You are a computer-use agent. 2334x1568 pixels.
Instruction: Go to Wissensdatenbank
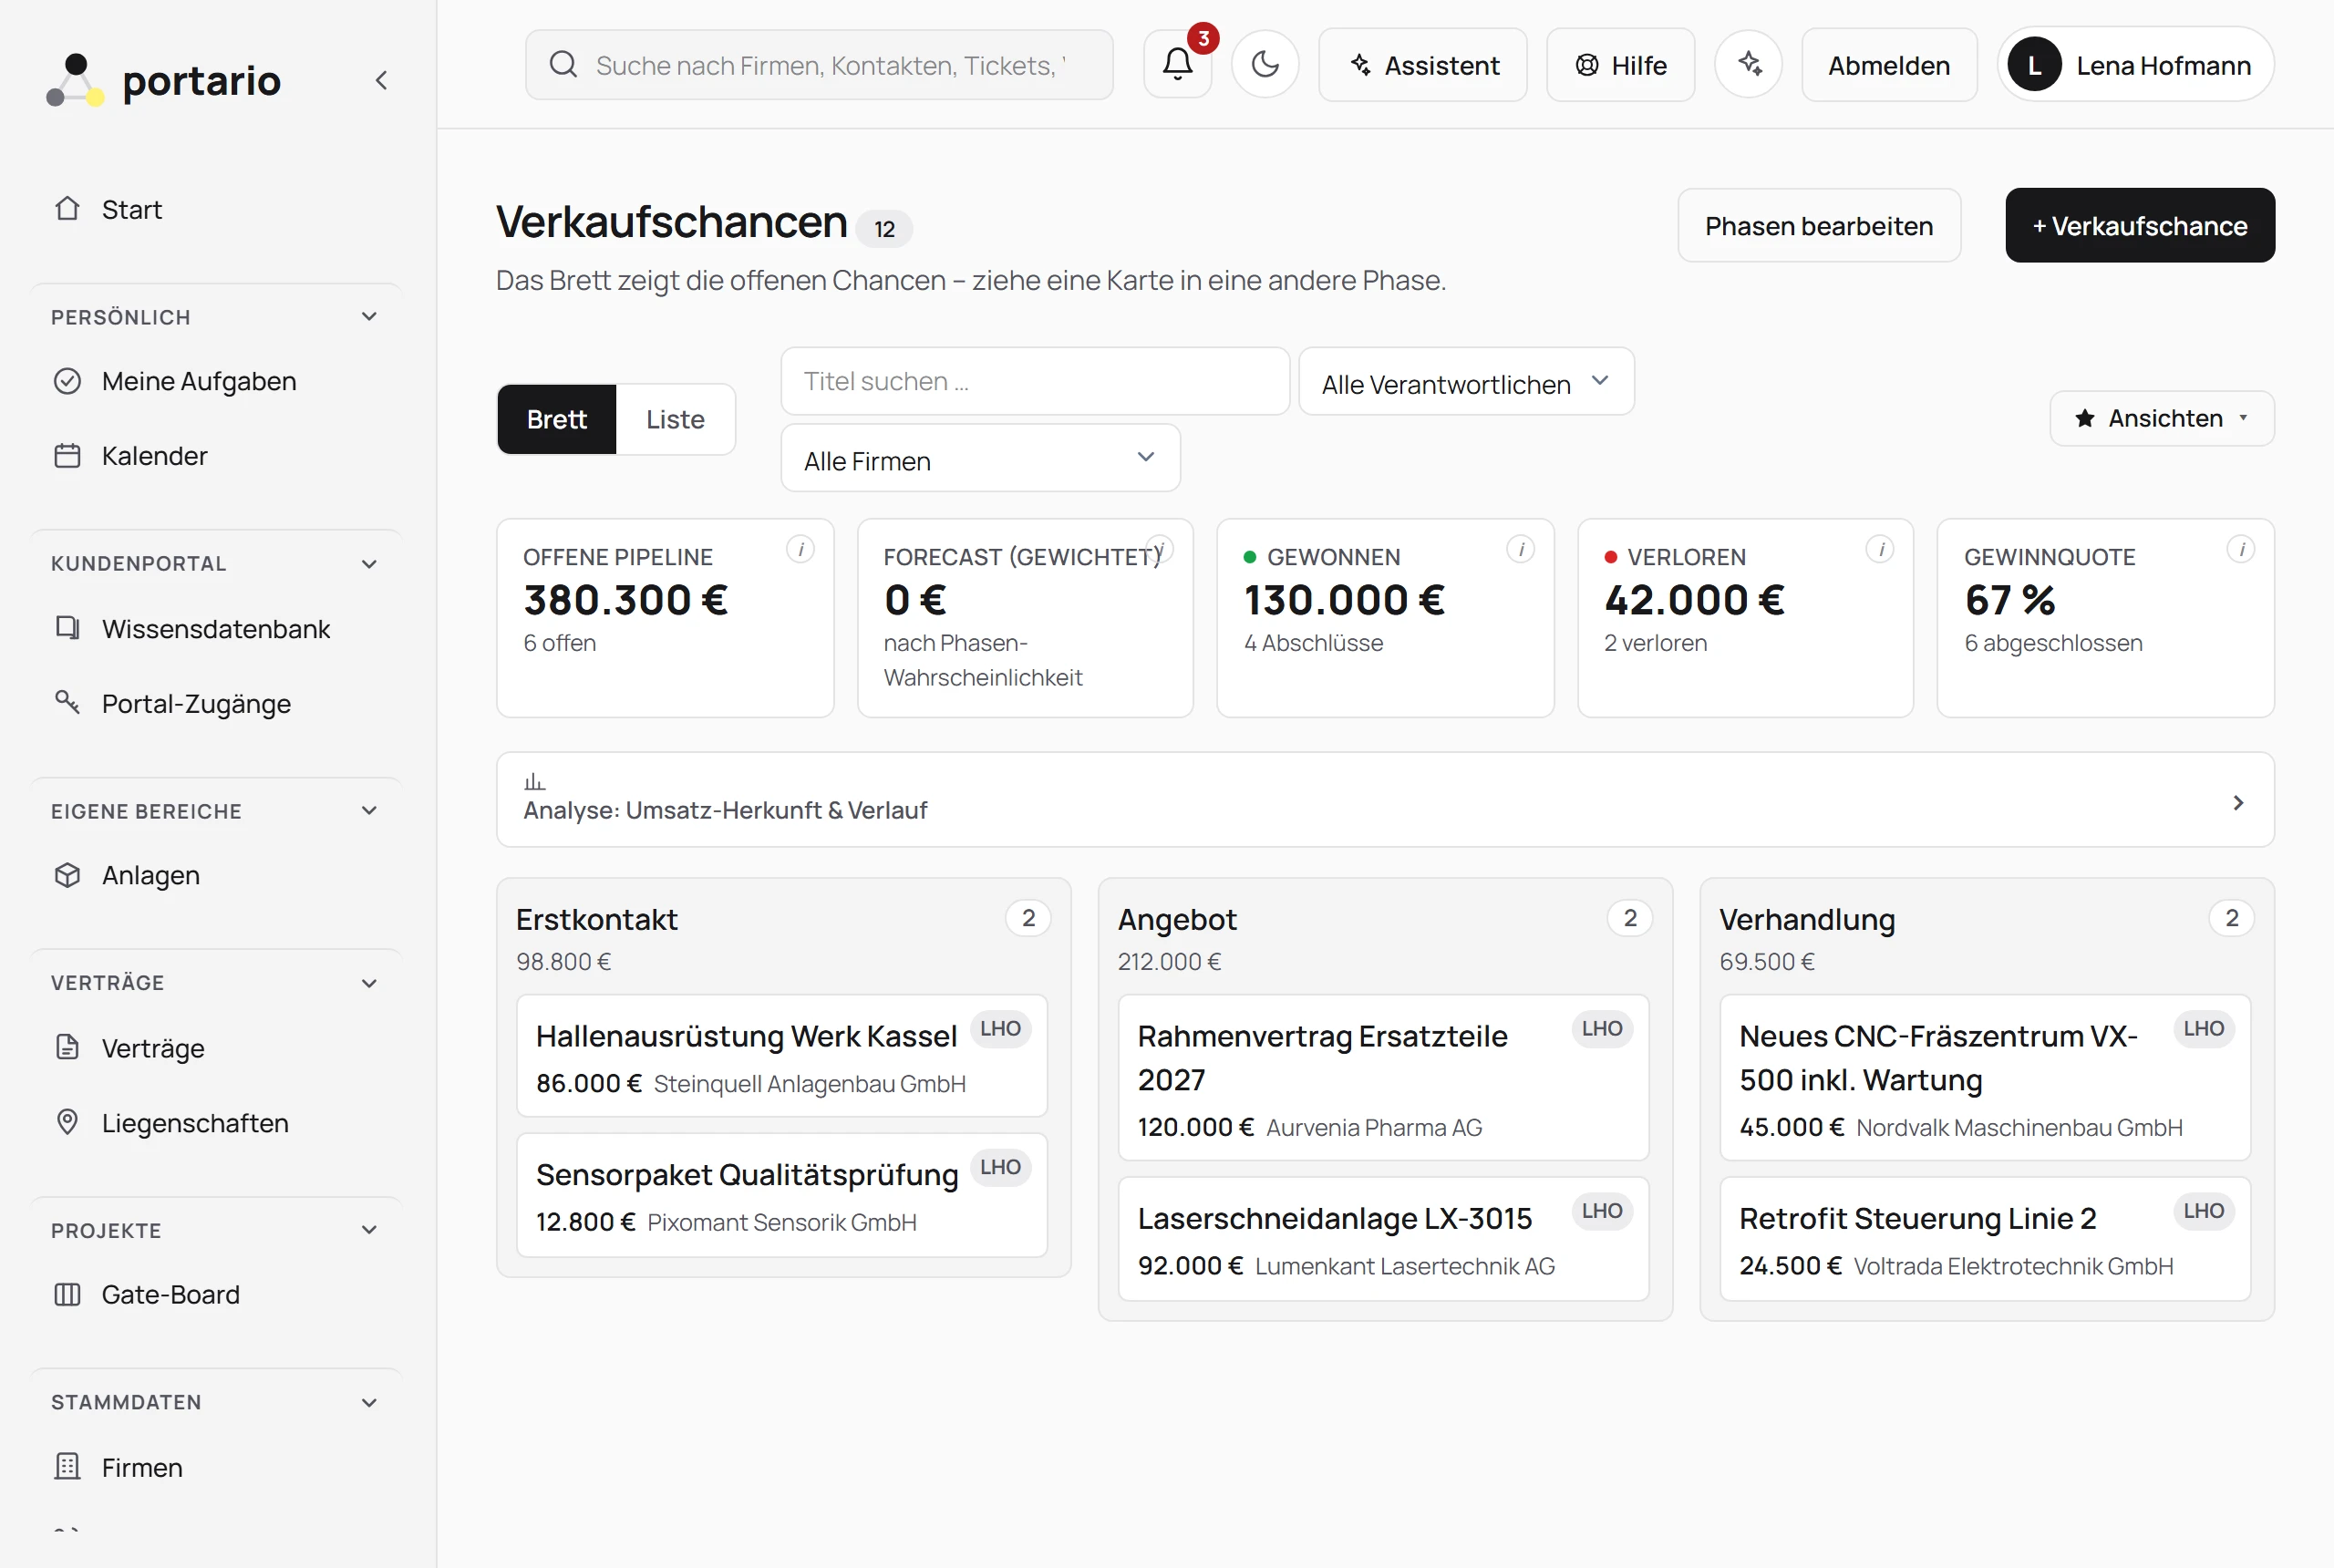[218, 629]
